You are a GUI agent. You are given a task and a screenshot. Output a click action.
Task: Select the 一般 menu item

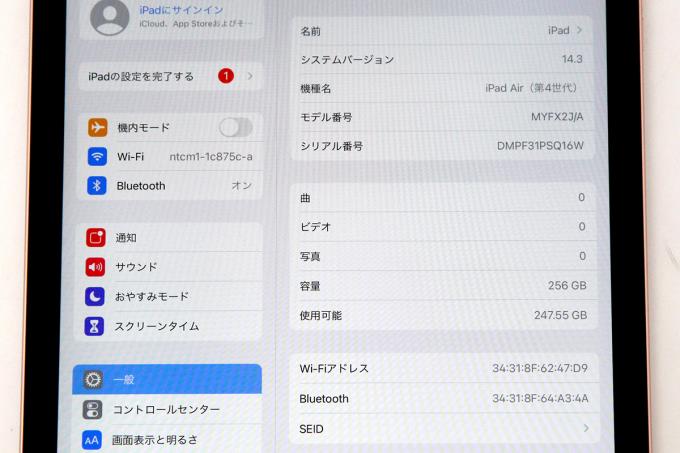click(x=167, y=379)
